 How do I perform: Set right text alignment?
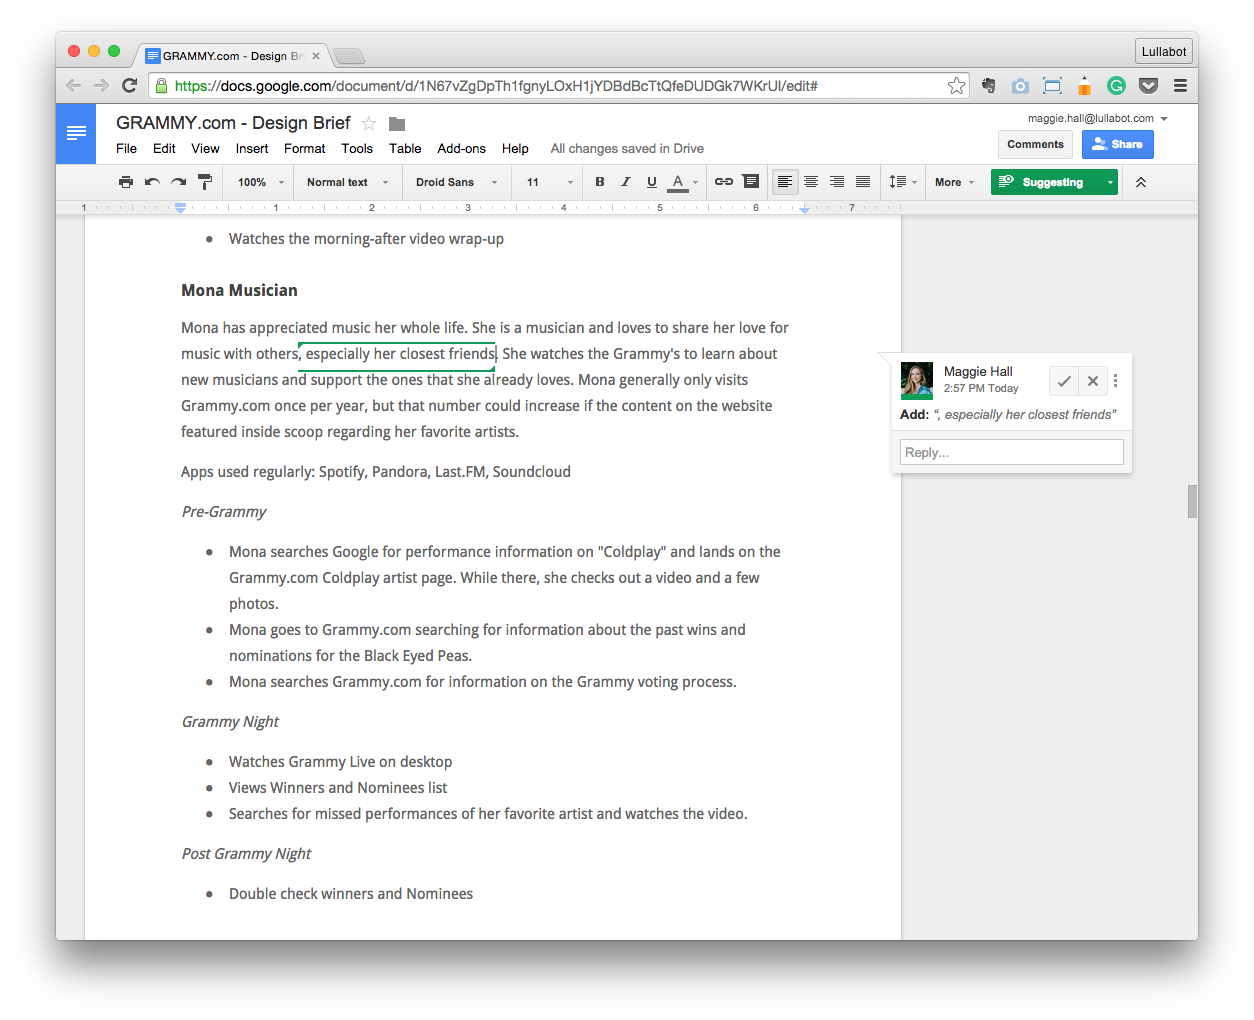pyautogui.click(x=837, y=182)
